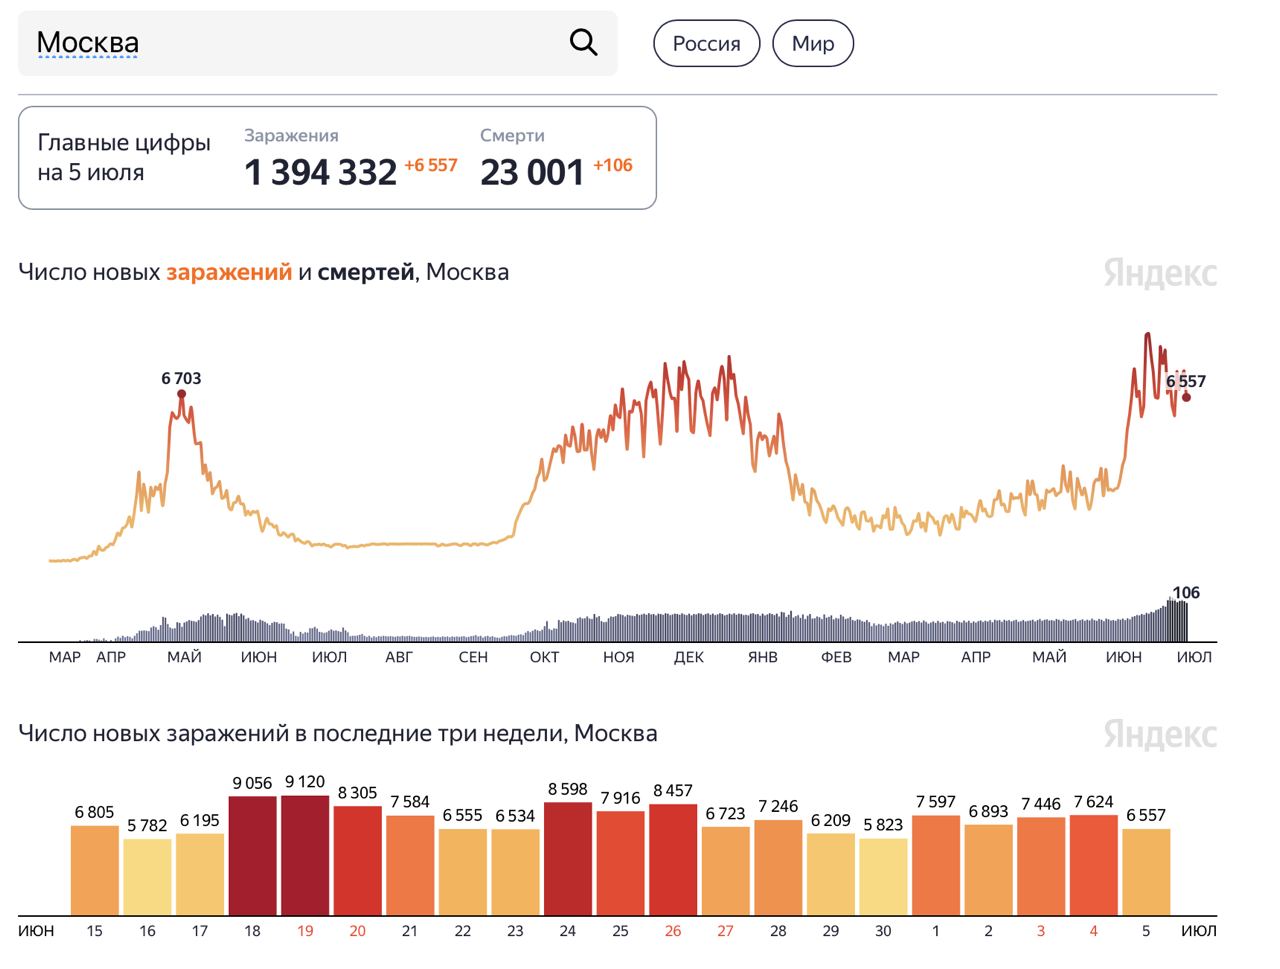Select the June 24 bar with 8 598
The width and height of the screenshot is (1280, 969).
pyautogui.click(x=568, y=858)
